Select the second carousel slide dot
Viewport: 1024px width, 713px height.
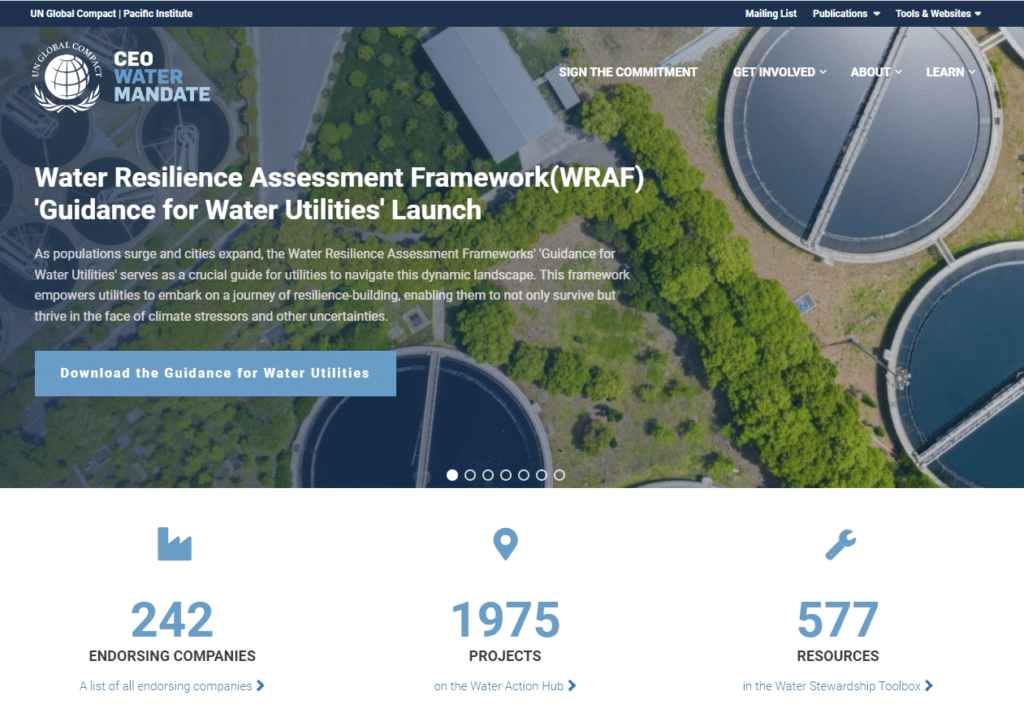click(470, 475)
